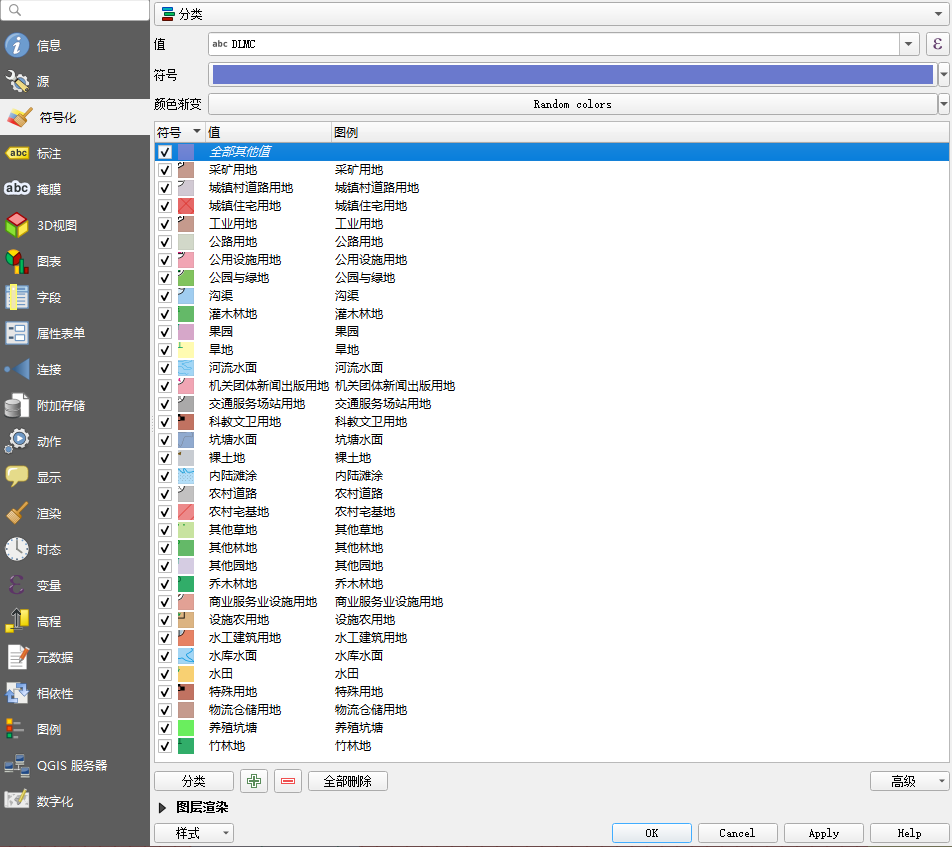Image resolution: width=952 pixels, height=847 pixels.
Task: Click the 分类 (Classify) button
Action: [x=194, y=781]
